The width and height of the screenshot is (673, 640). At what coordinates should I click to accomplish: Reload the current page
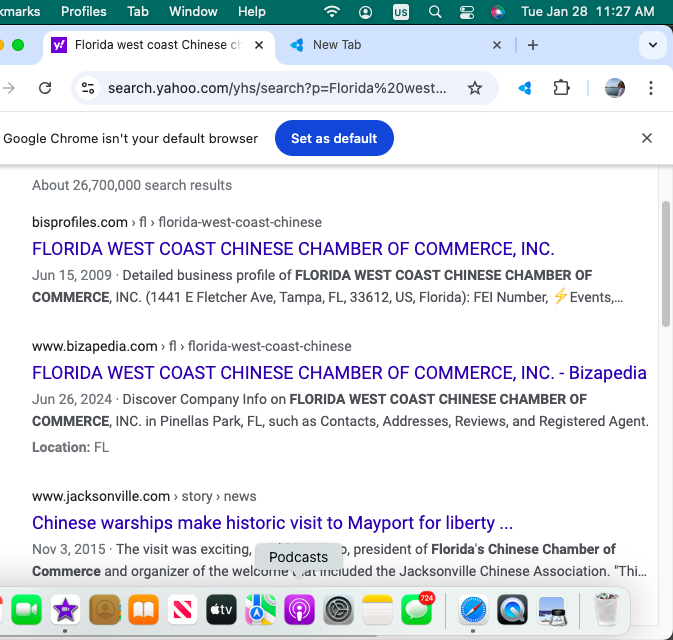point(45,88)
